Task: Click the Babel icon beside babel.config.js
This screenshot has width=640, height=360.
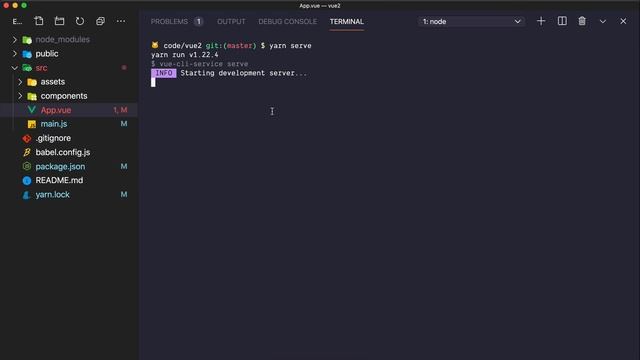Action: 27,152
